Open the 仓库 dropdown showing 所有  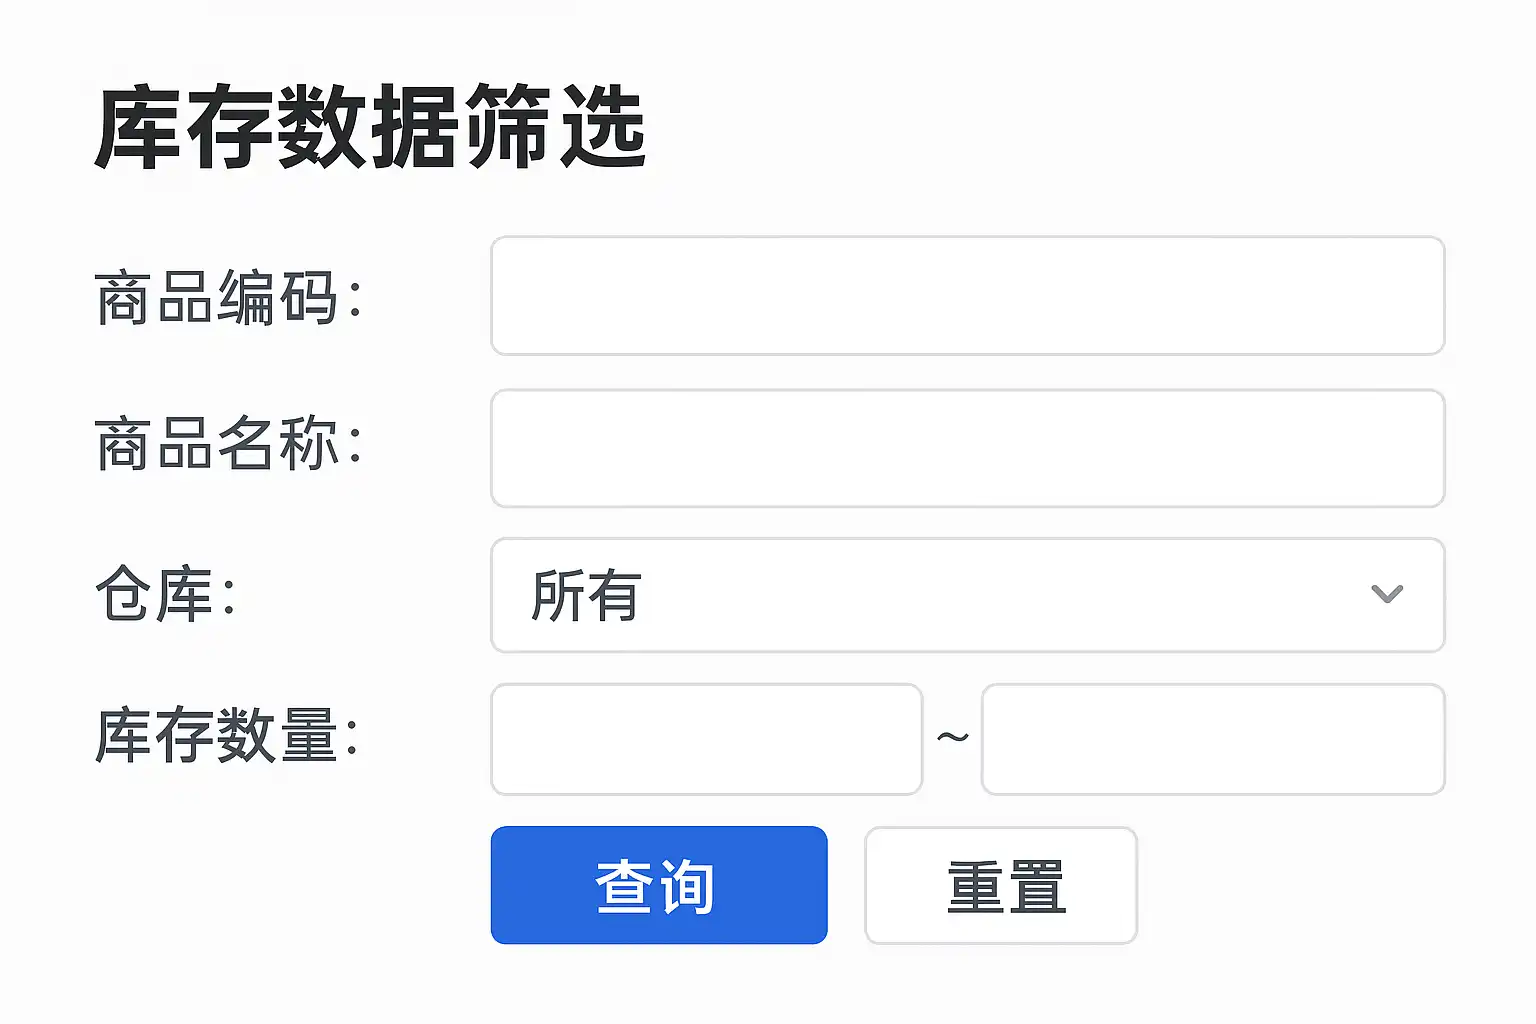click(966, 595)
